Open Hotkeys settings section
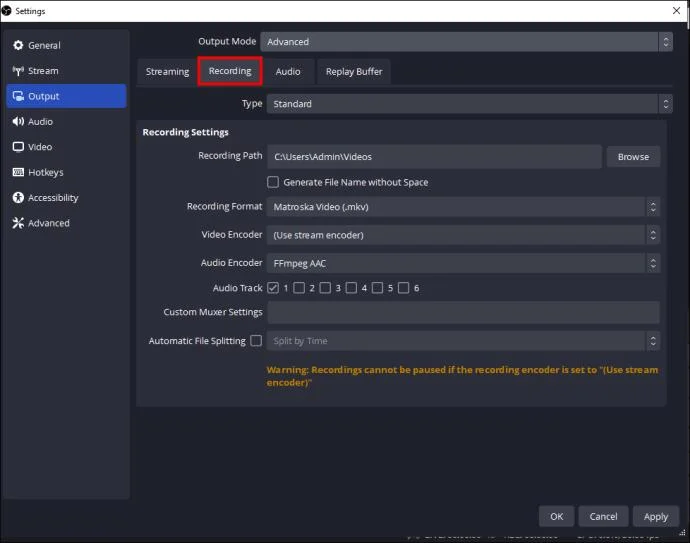 point(66,172)
